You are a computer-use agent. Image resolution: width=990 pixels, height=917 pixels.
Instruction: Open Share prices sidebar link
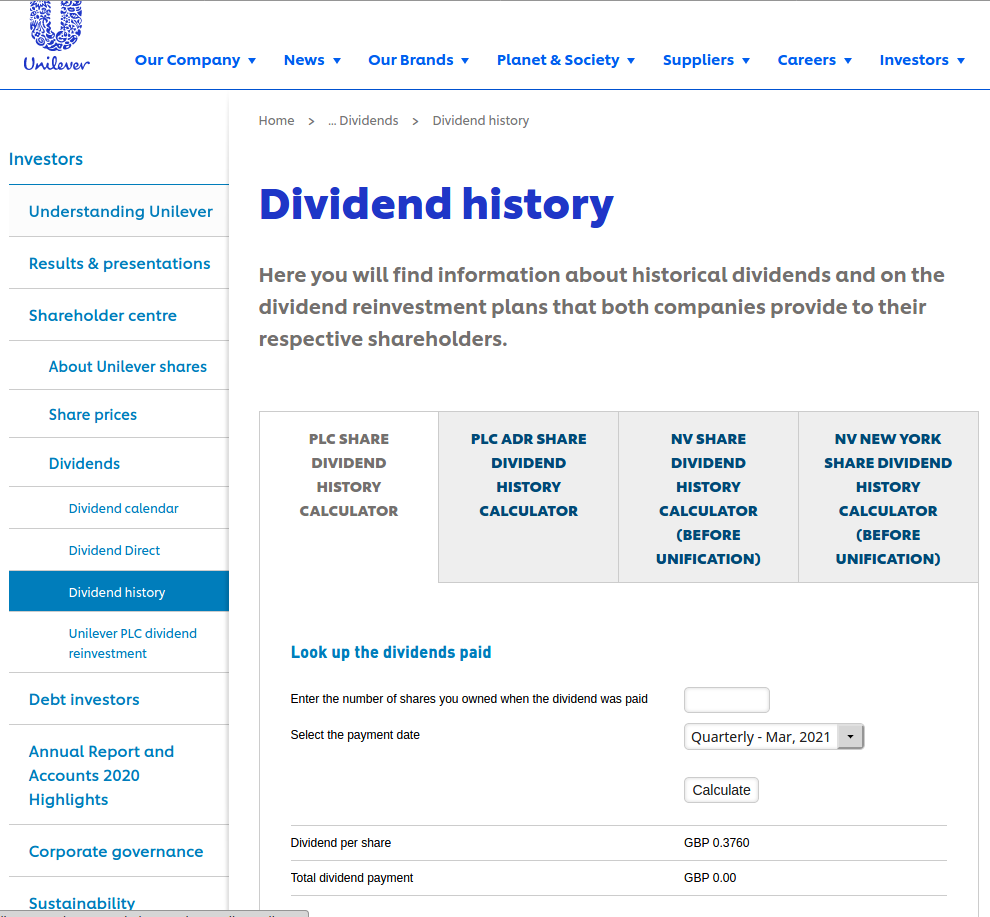coord(93,414)
